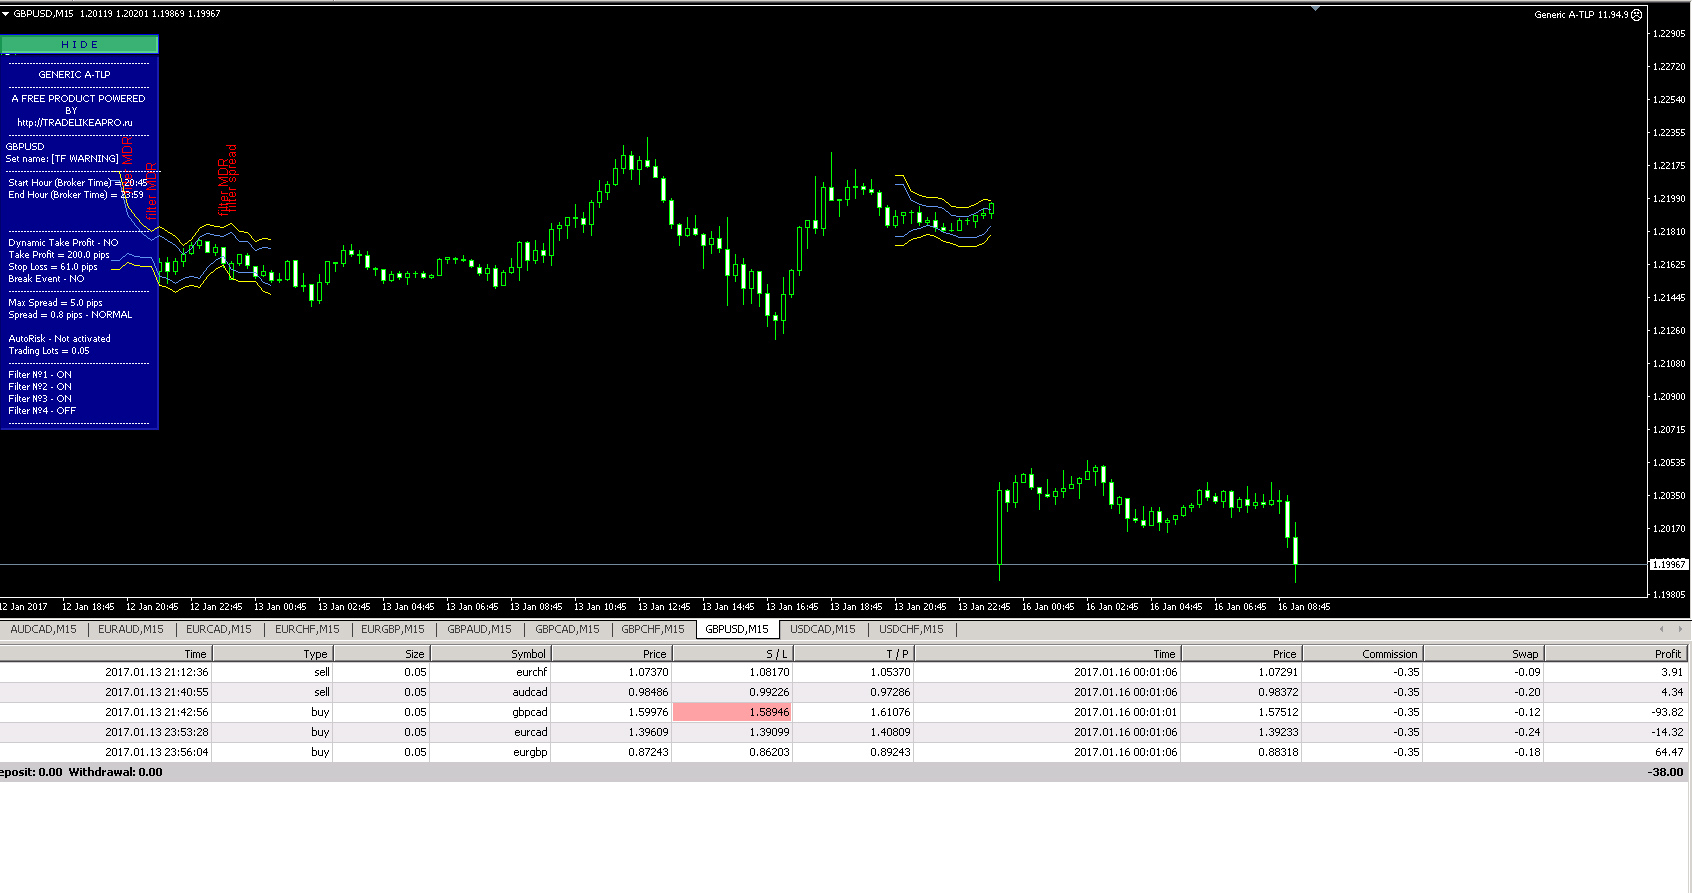Click the total profit value -38.00
This screenshot has height=893, width=1692.
[x=1666, y=772]
